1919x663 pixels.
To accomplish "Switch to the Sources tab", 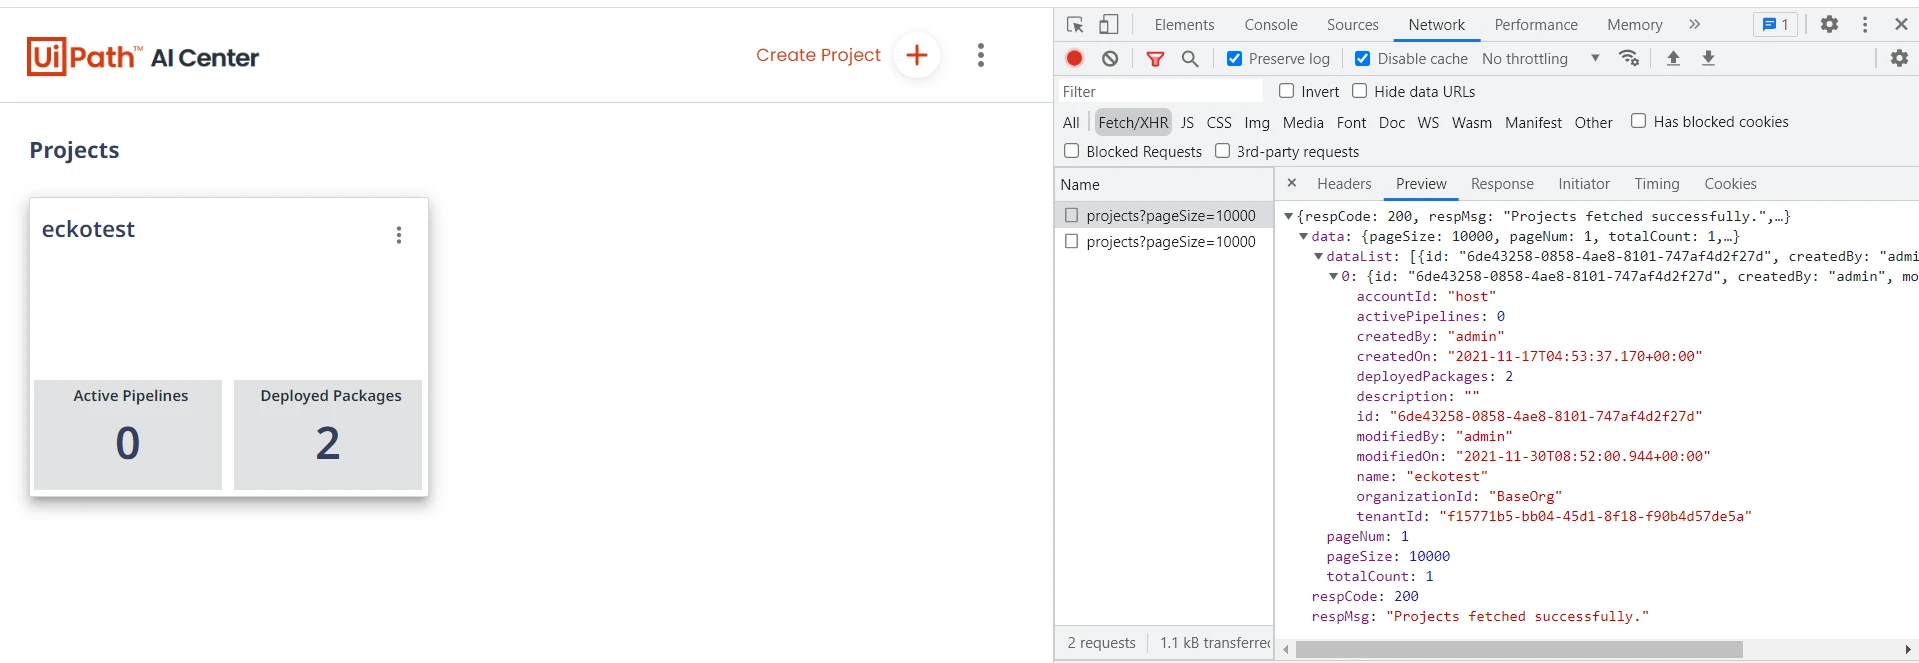I will [1353, 25].
